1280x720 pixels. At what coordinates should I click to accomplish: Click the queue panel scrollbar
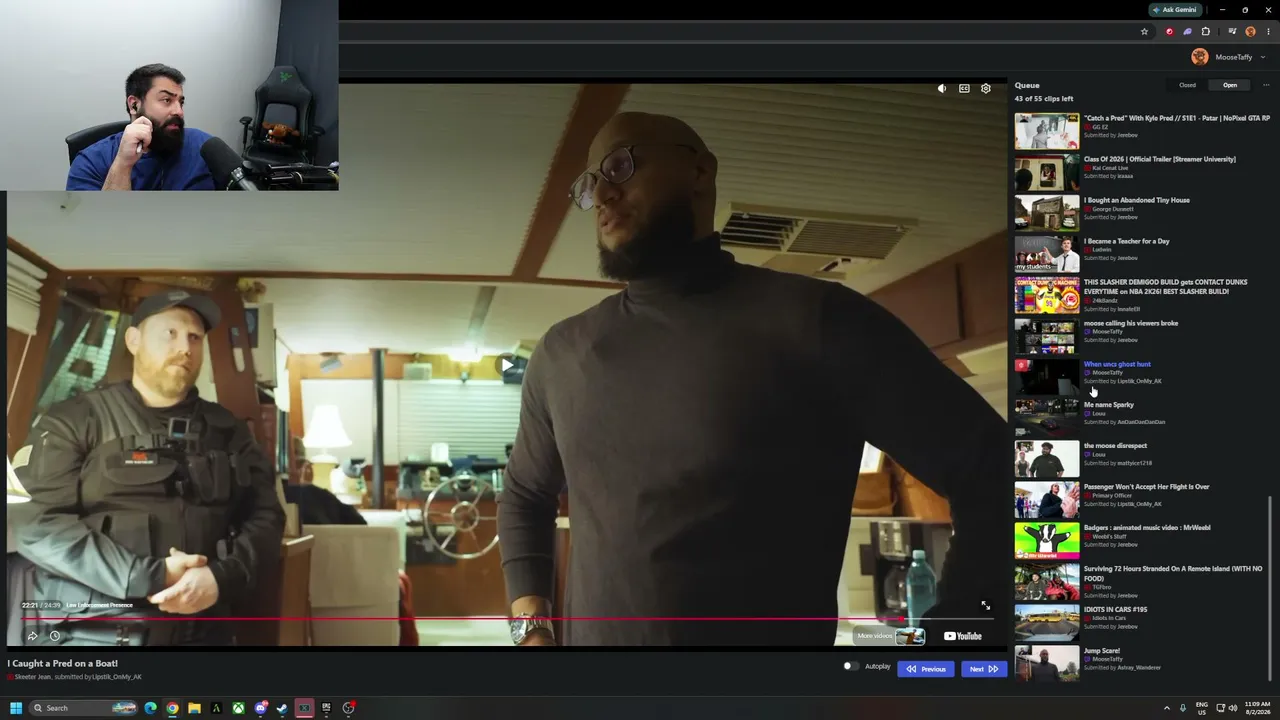[x=1272, y=590]
